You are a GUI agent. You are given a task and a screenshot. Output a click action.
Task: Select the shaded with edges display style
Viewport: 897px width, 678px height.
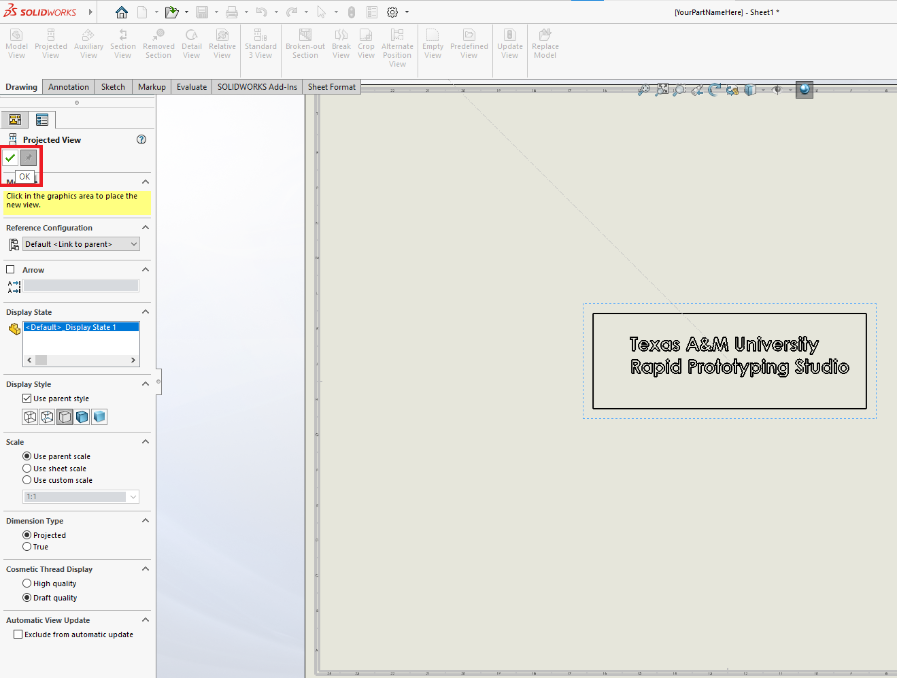point(82,417)
